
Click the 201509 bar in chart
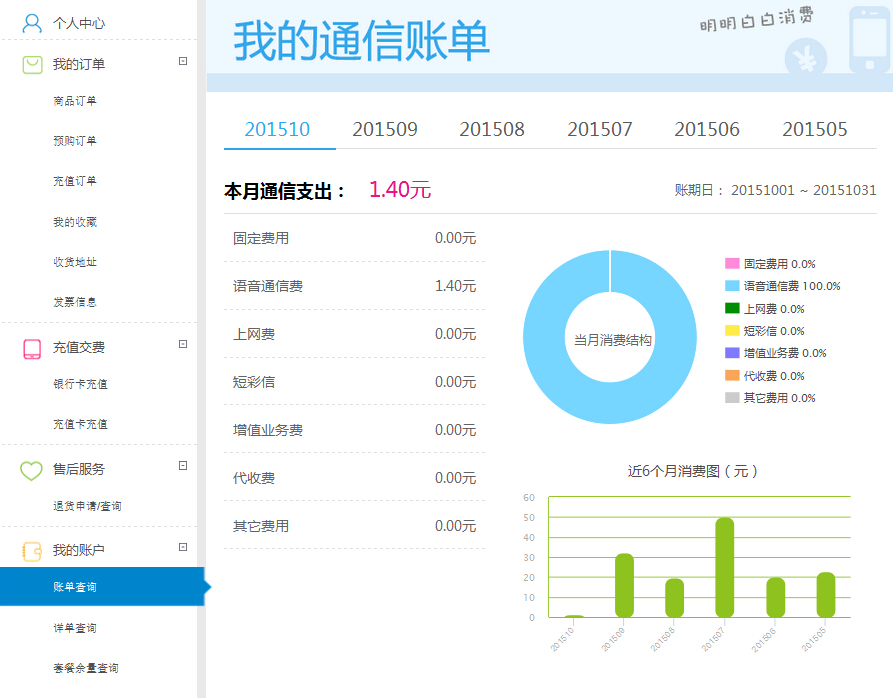(x=624, y=585)
